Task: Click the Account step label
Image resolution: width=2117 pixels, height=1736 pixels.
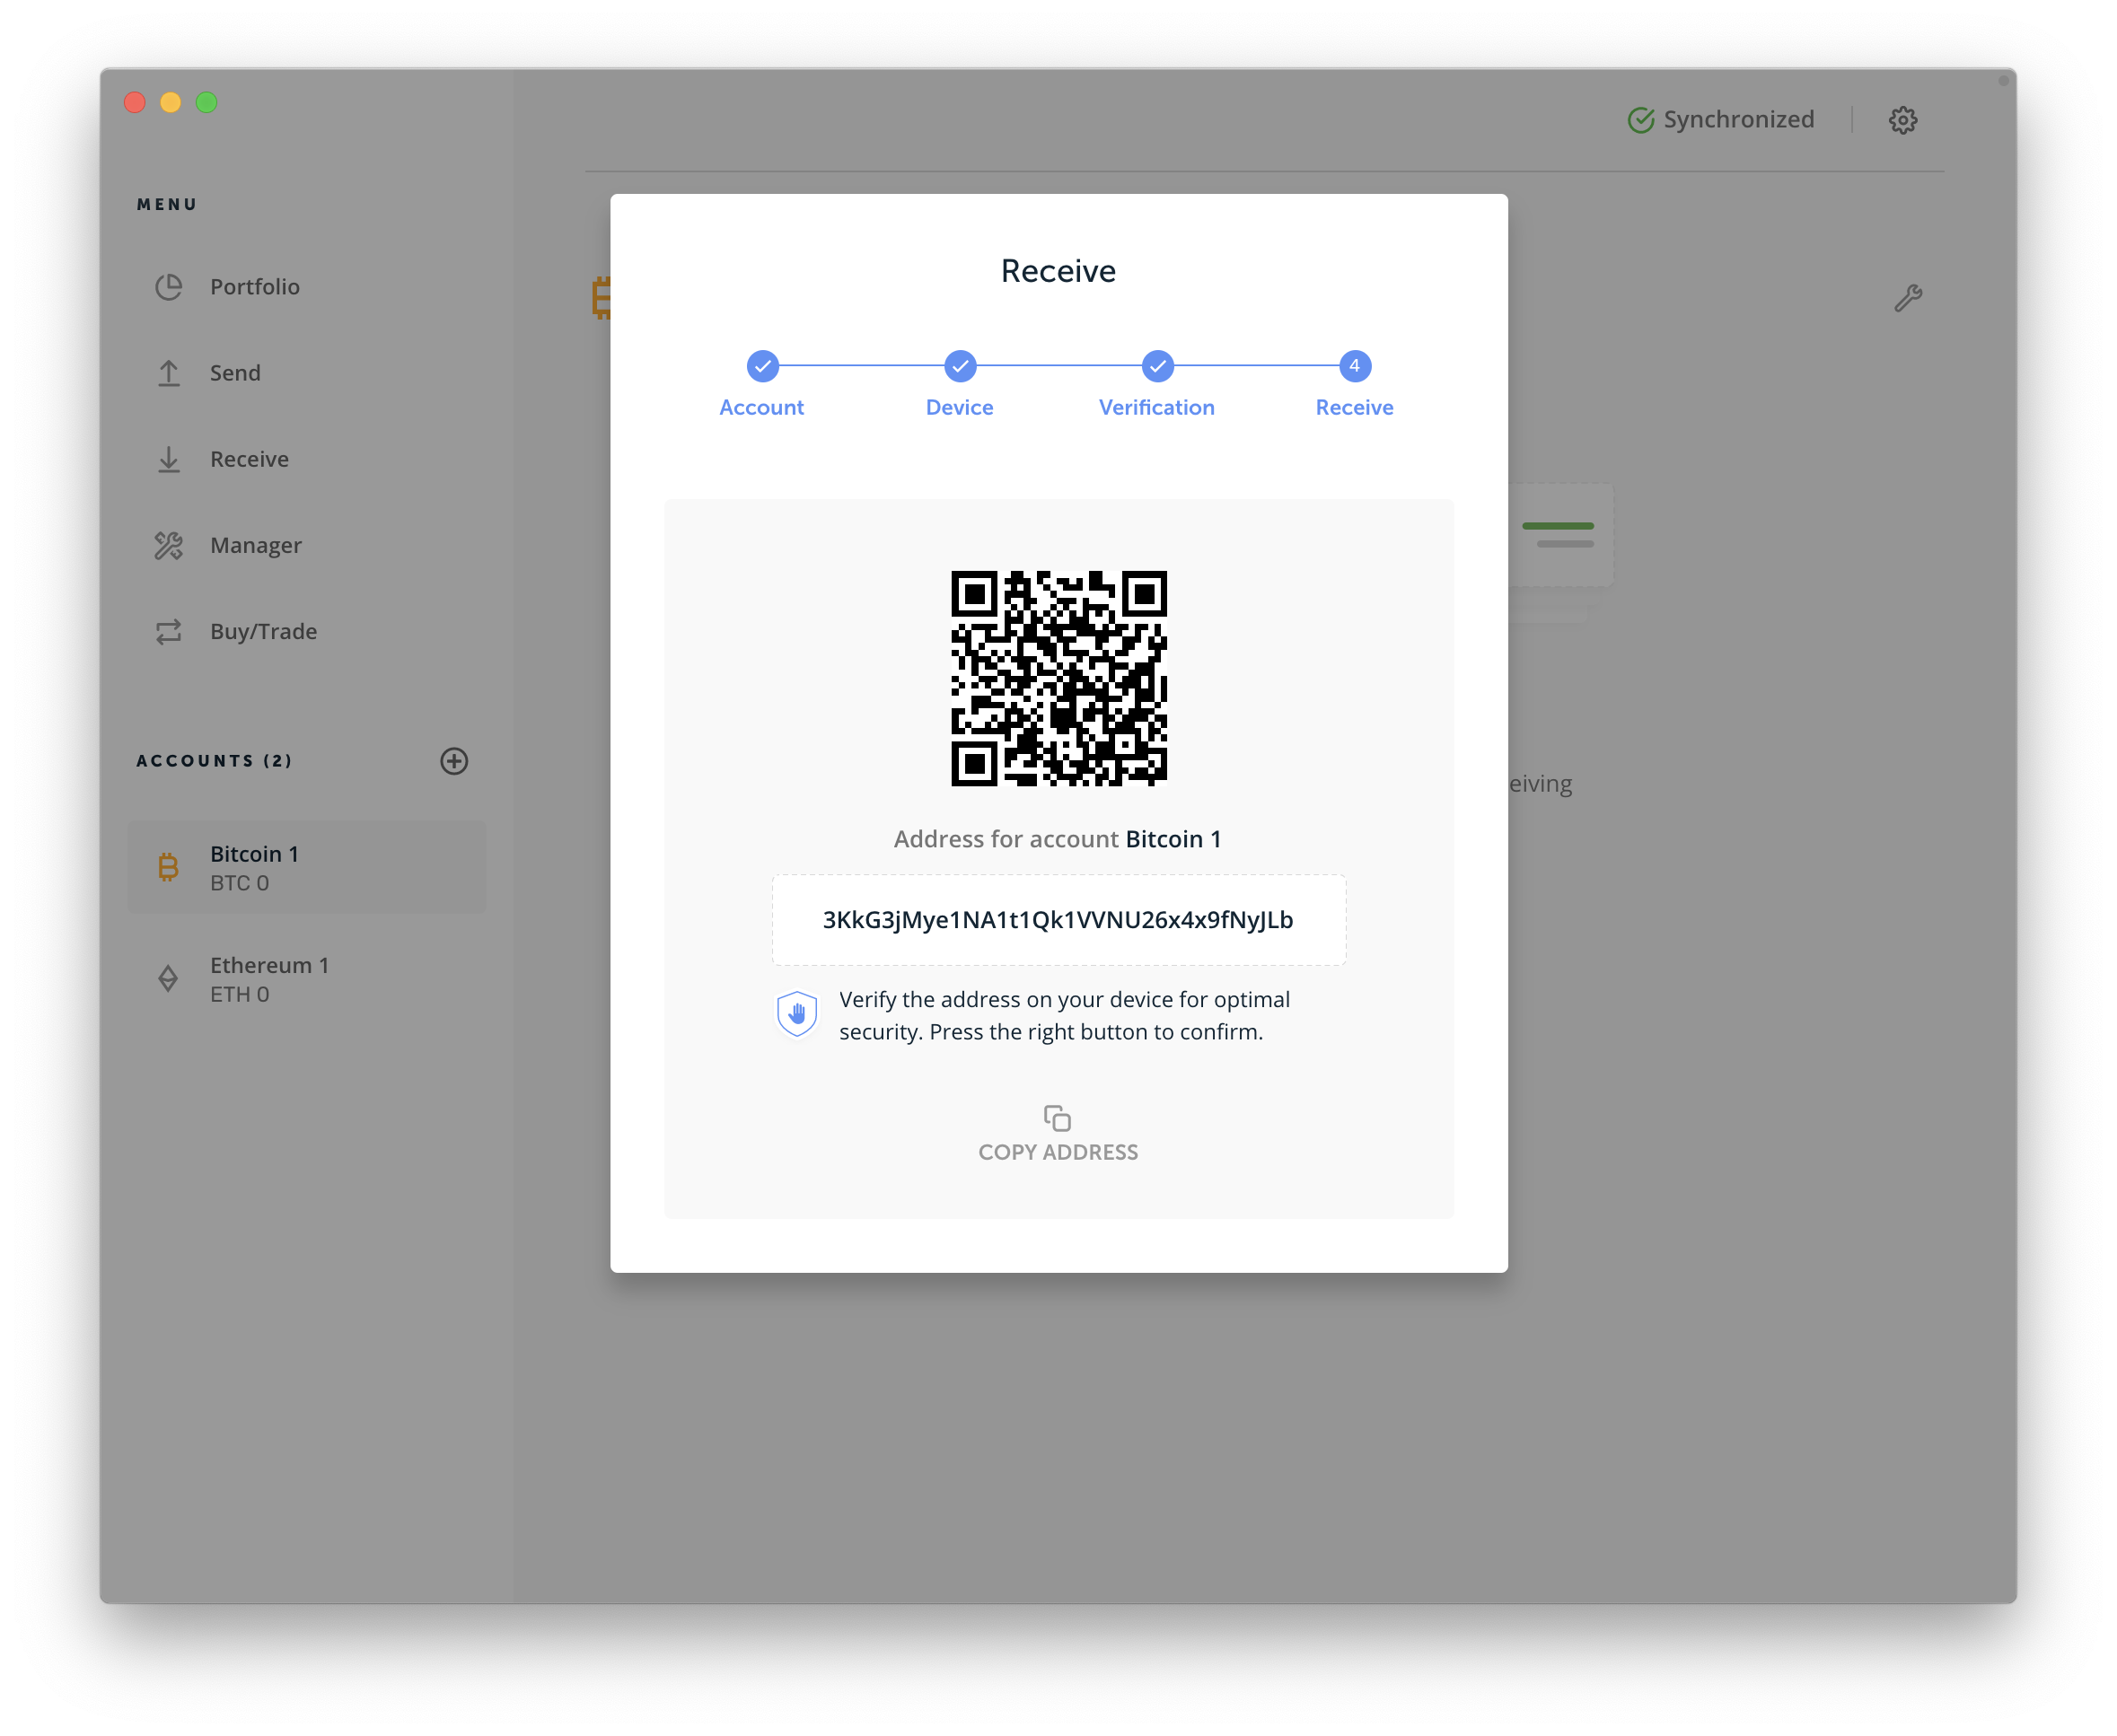Action: pos(761,408)
